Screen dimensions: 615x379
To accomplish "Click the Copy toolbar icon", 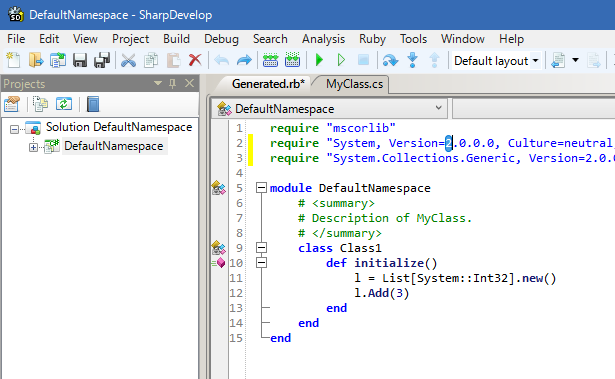I will tap(151, 61).
